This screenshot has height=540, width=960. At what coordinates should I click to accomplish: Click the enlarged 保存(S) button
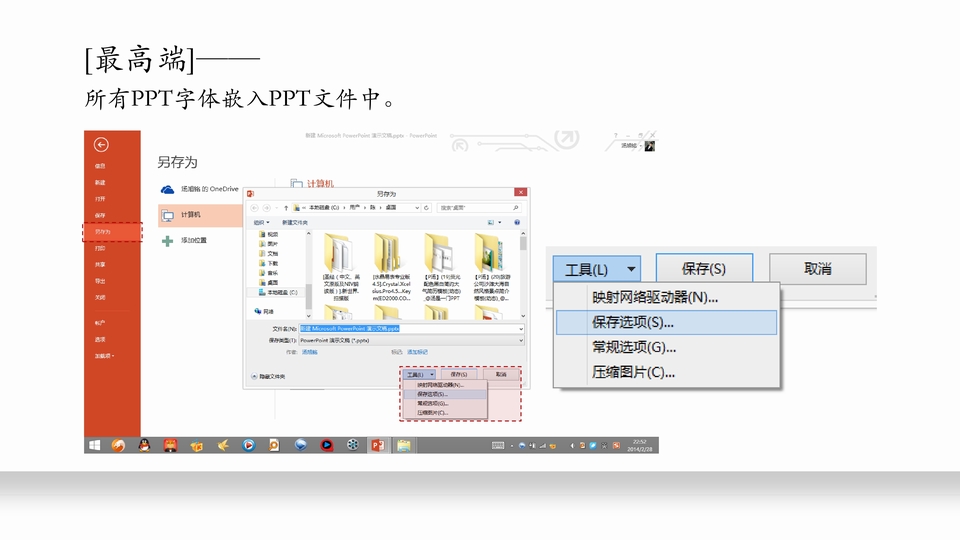coord(703,269)
